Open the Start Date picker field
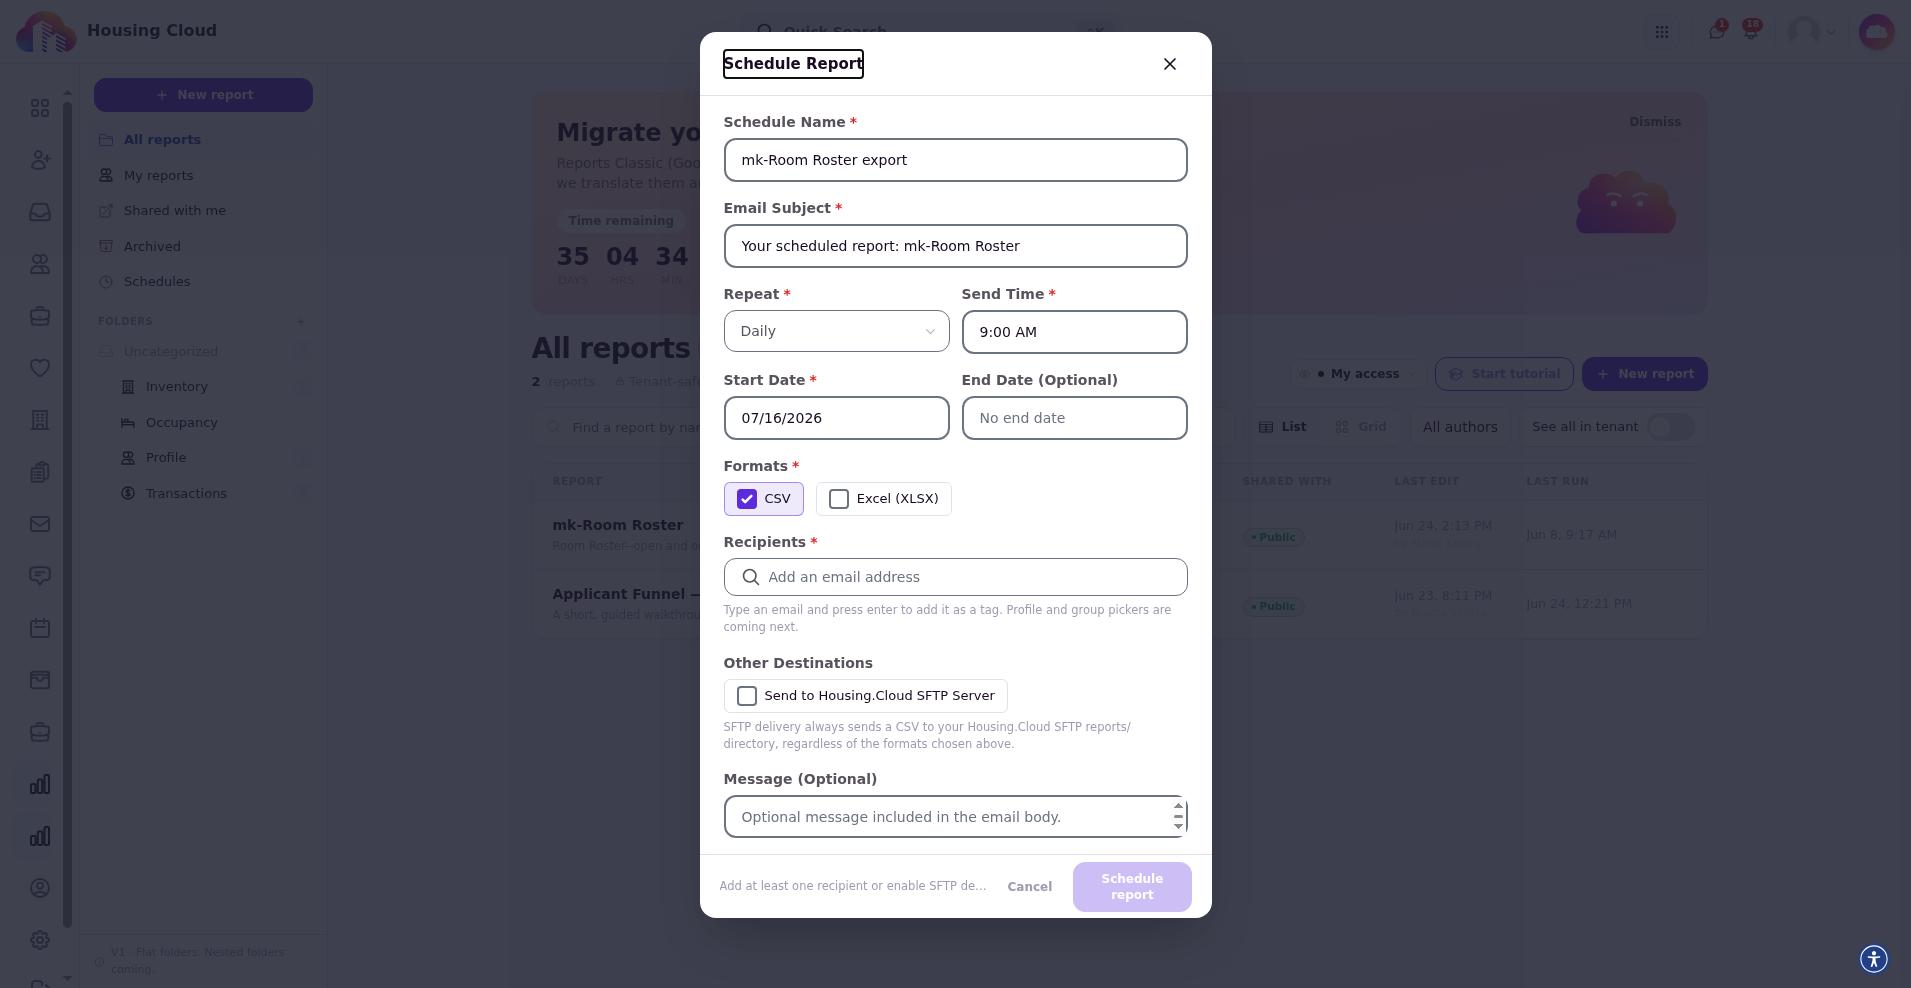1911x988 pixels. pyautogui.click(x=836, y=418)
